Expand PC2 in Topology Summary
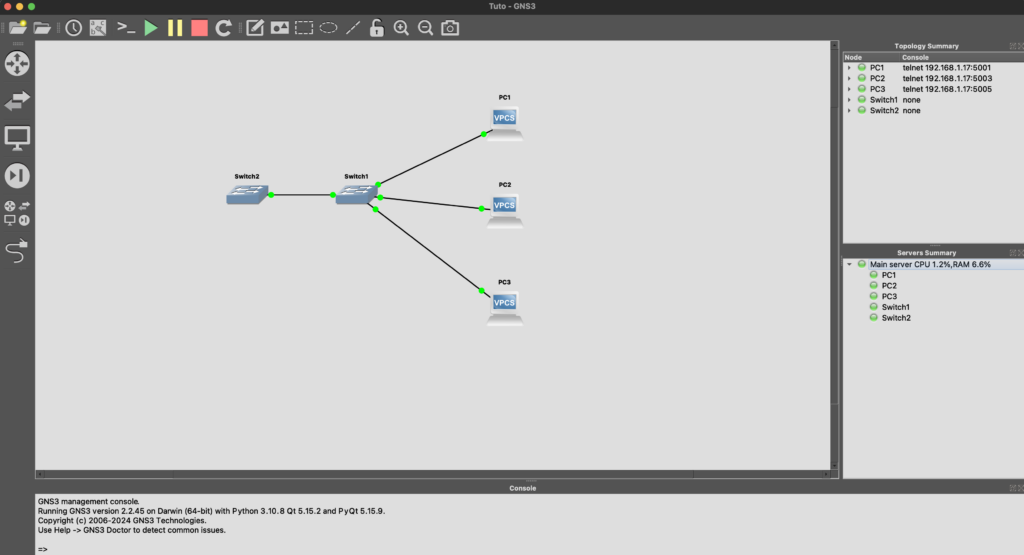This screenshot has height=555, width=1024. pos(849,78)
